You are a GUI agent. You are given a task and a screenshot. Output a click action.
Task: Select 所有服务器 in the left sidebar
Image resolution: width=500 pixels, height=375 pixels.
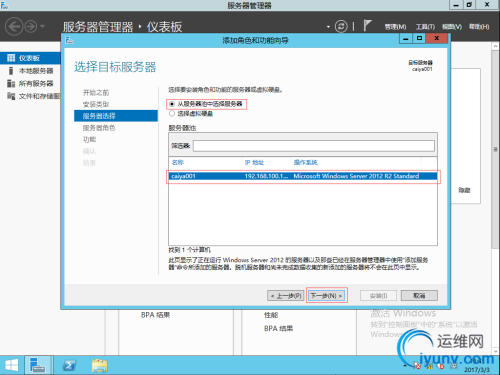pyautogui.click(x=36, y=83)
